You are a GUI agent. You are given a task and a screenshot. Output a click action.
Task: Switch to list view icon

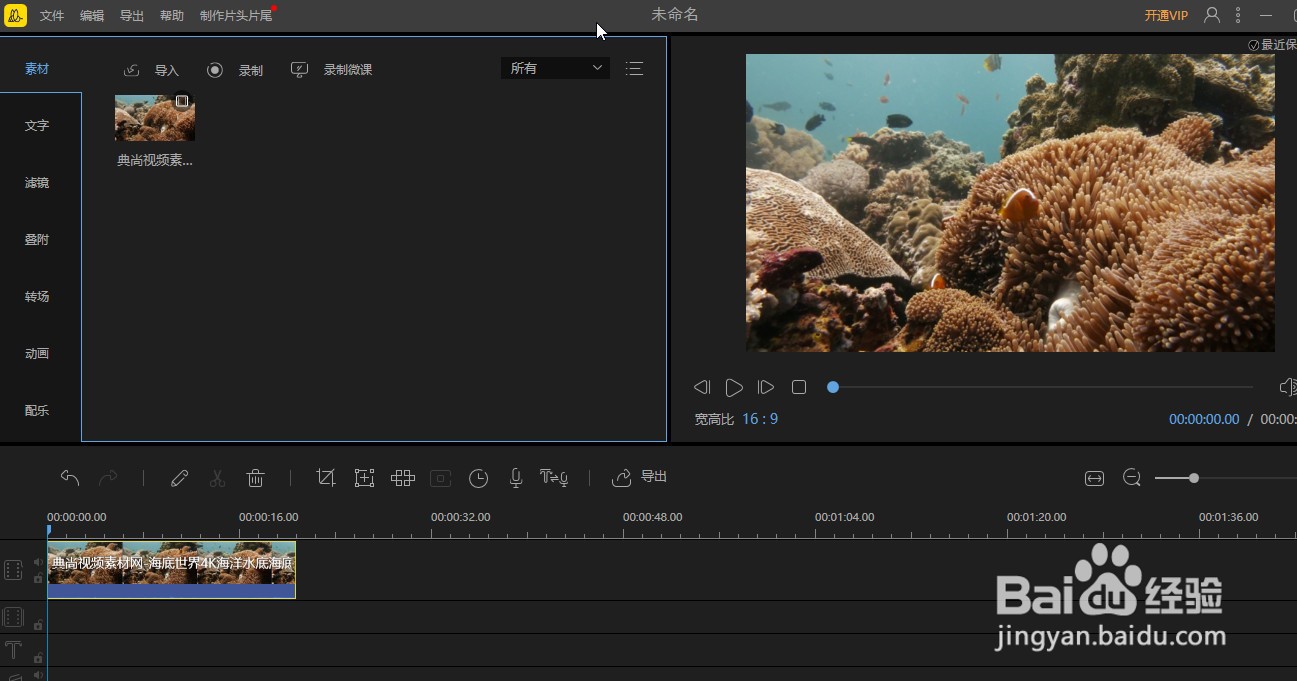[634, 68]
